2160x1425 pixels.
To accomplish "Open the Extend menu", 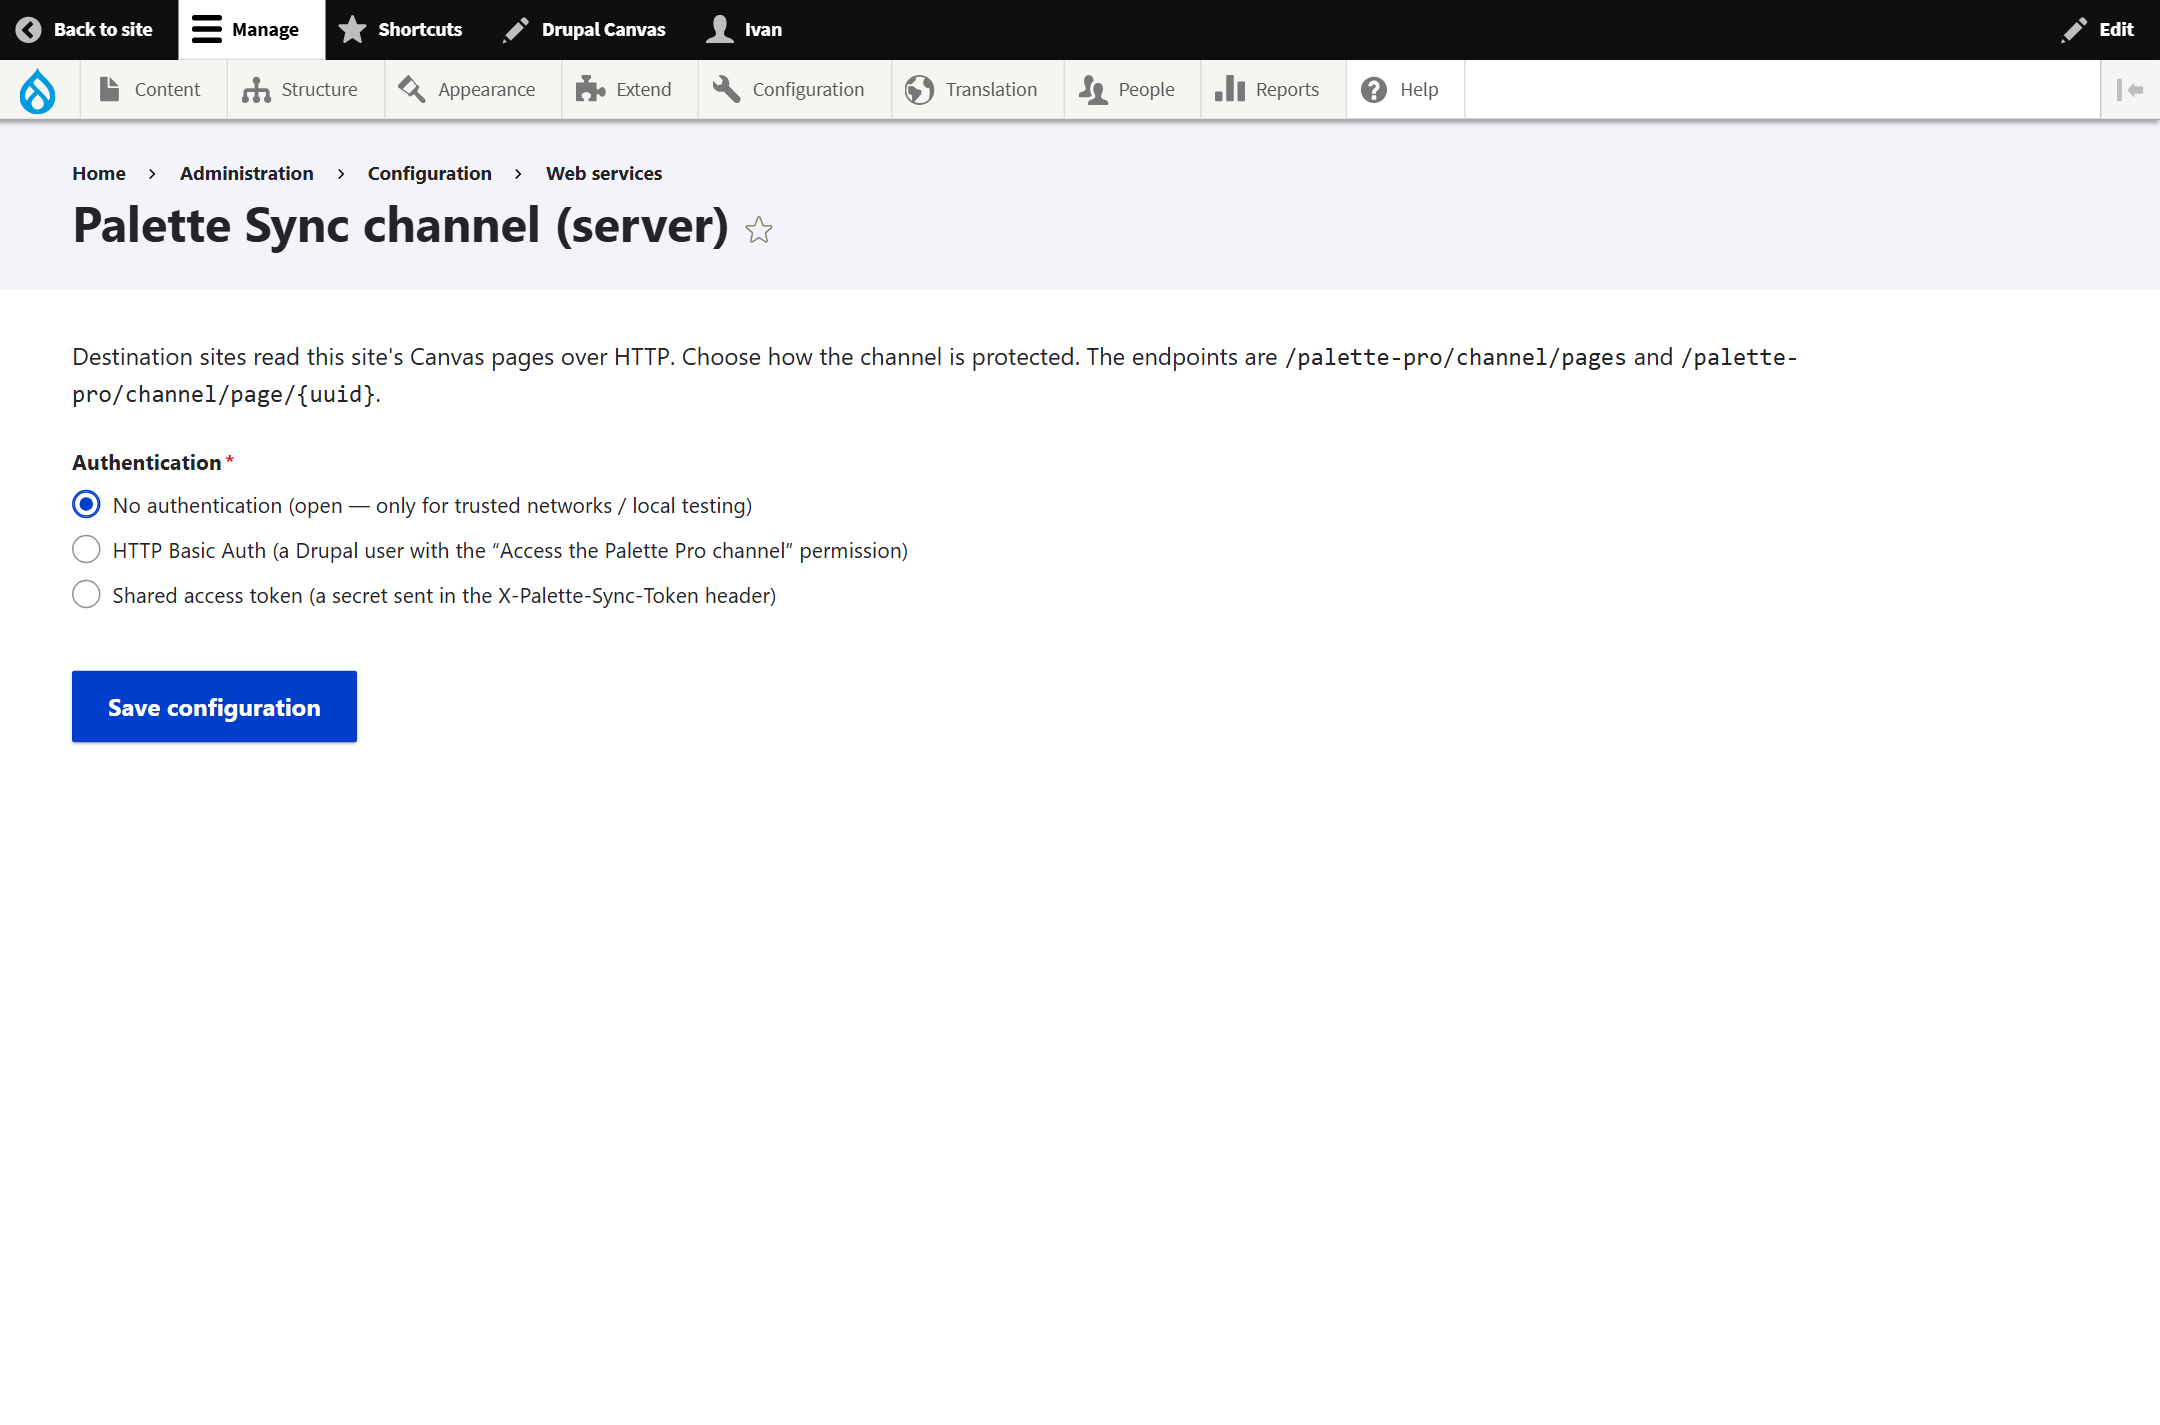I will 630,90.
